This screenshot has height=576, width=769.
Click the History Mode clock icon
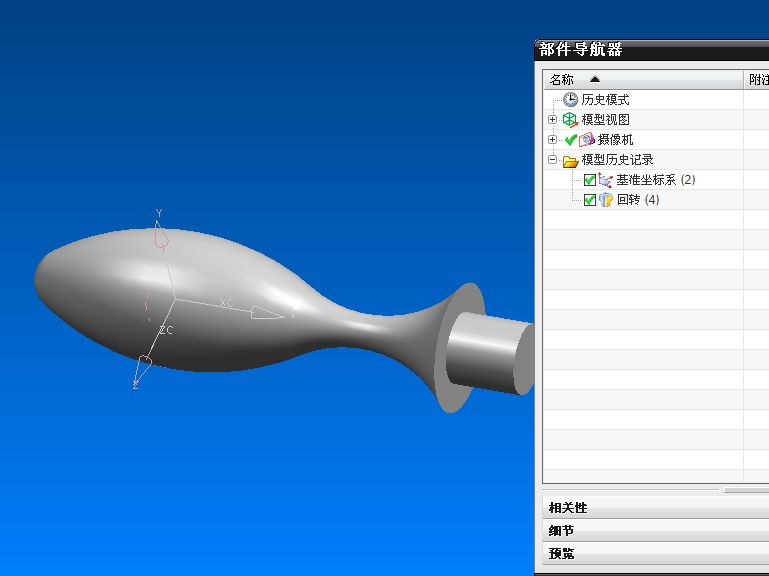click(x=570, y=100)
